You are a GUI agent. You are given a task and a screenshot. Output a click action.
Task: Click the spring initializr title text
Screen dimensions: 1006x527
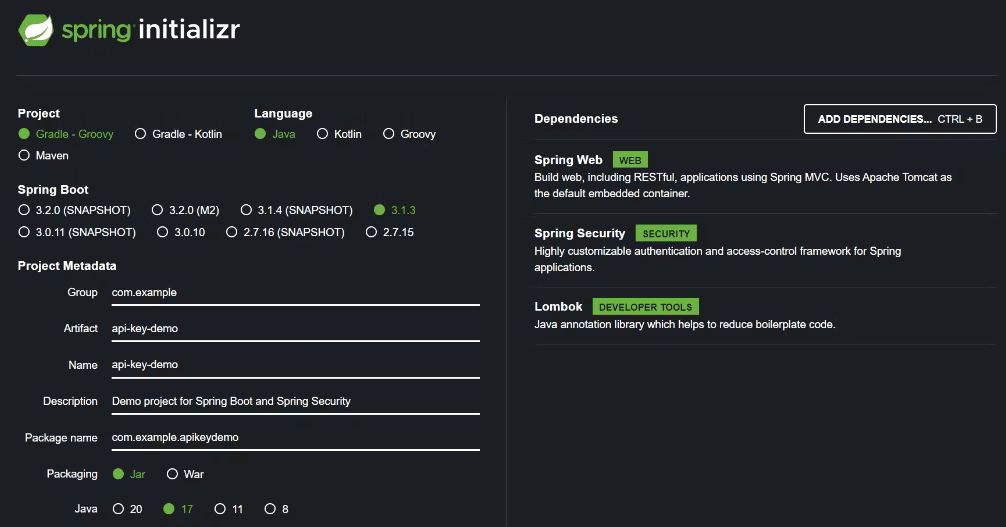click(151, 30)
